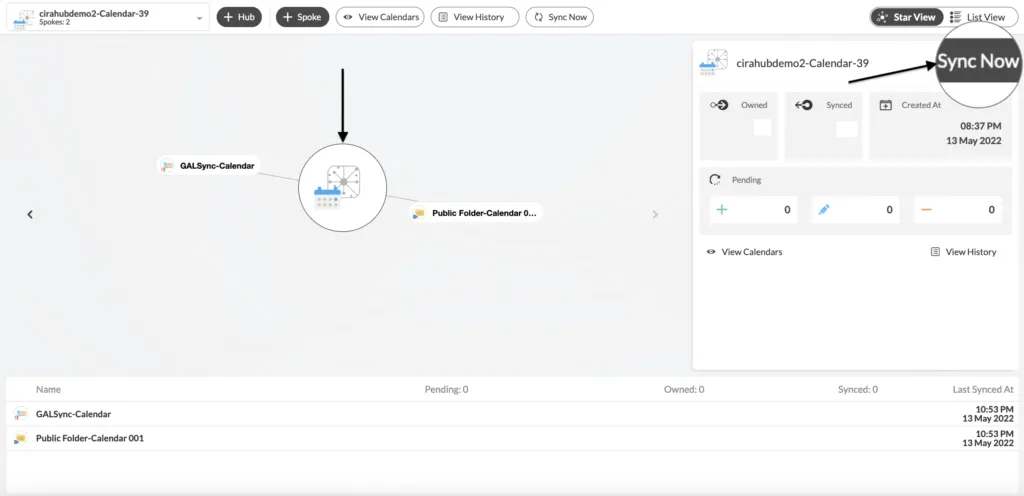Click the + Spoke button
The height and width of the screenshot is (496, 1024).
302,17
